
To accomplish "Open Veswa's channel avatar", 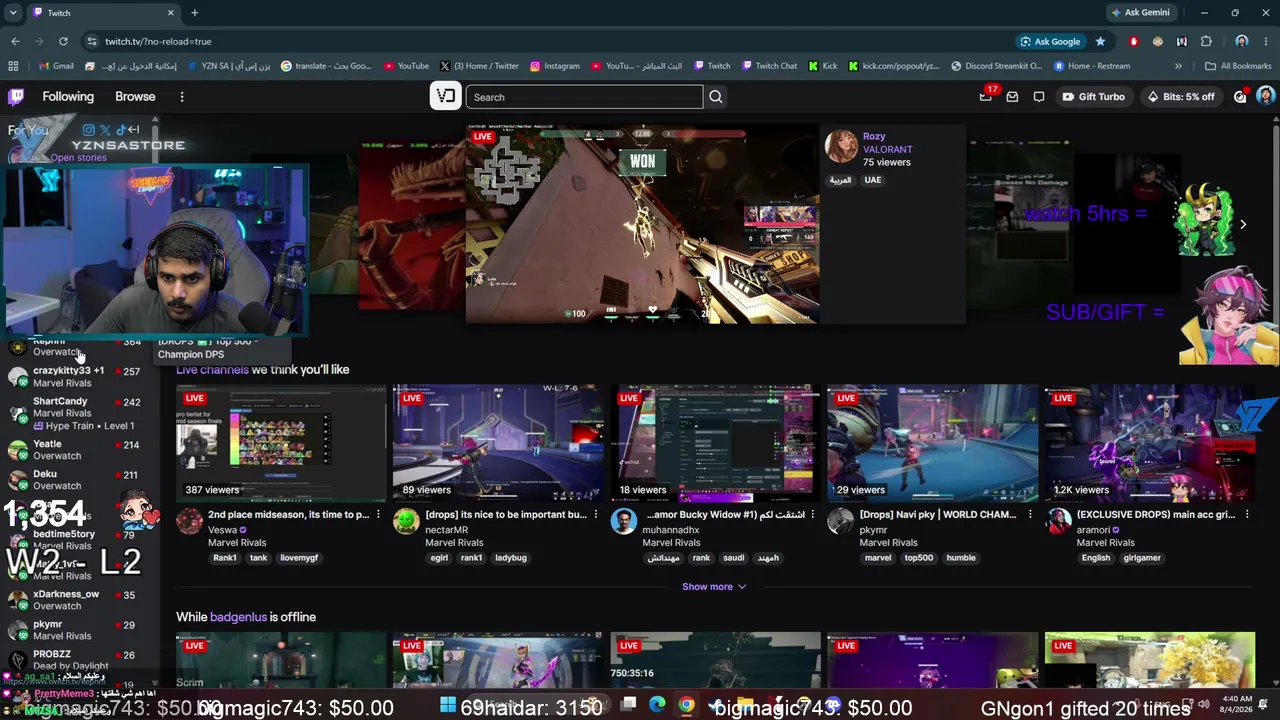I will click(x=189, y=521).
